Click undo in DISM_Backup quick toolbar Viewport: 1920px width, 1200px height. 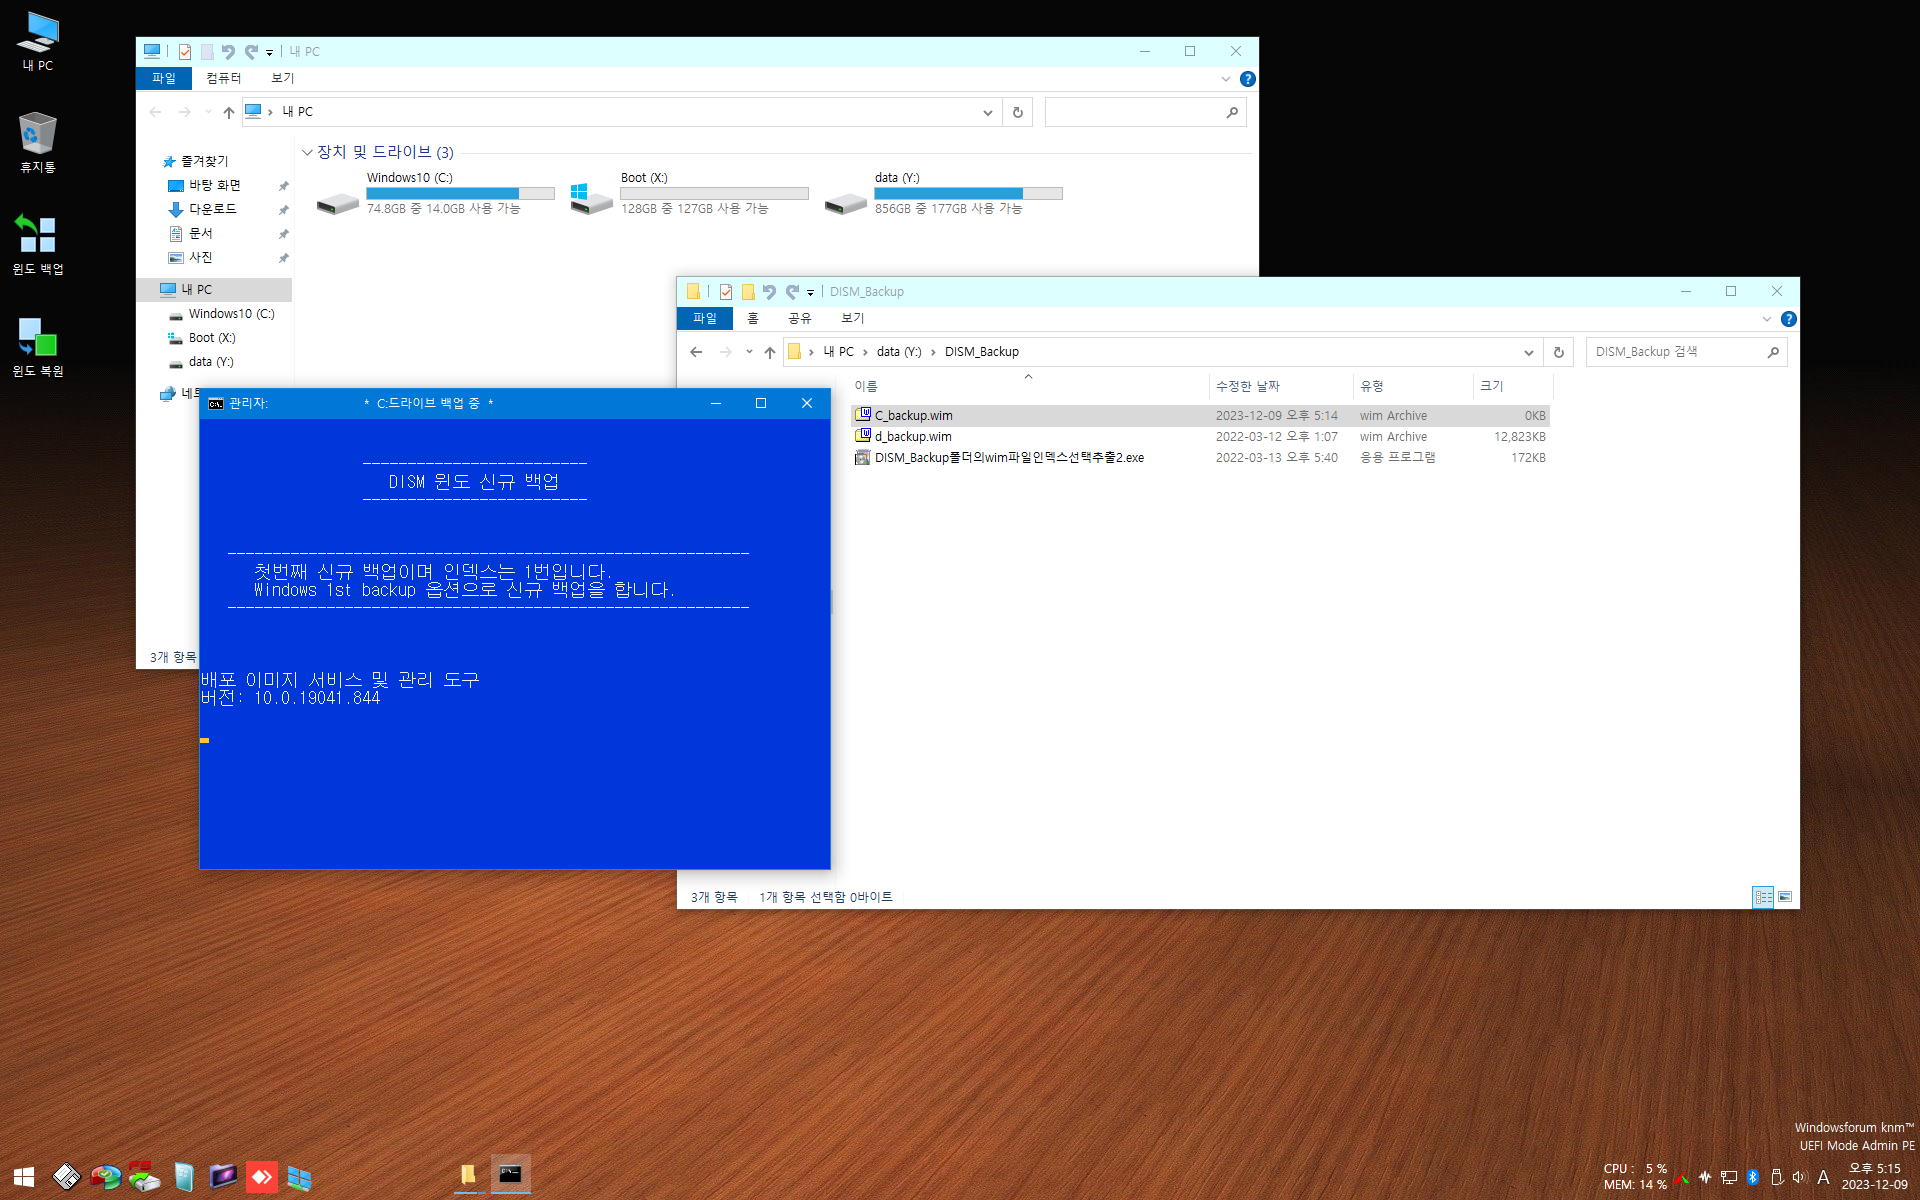[769, 292]
